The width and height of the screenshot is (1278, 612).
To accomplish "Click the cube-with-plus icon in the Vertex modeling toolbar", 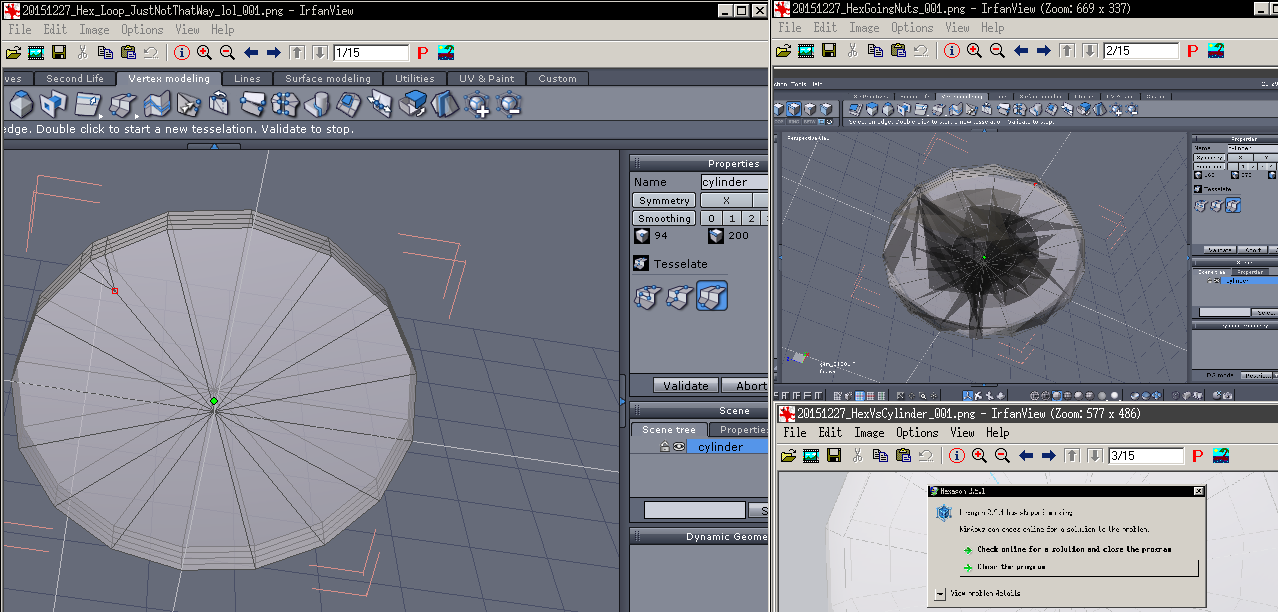I will [478, 103].
